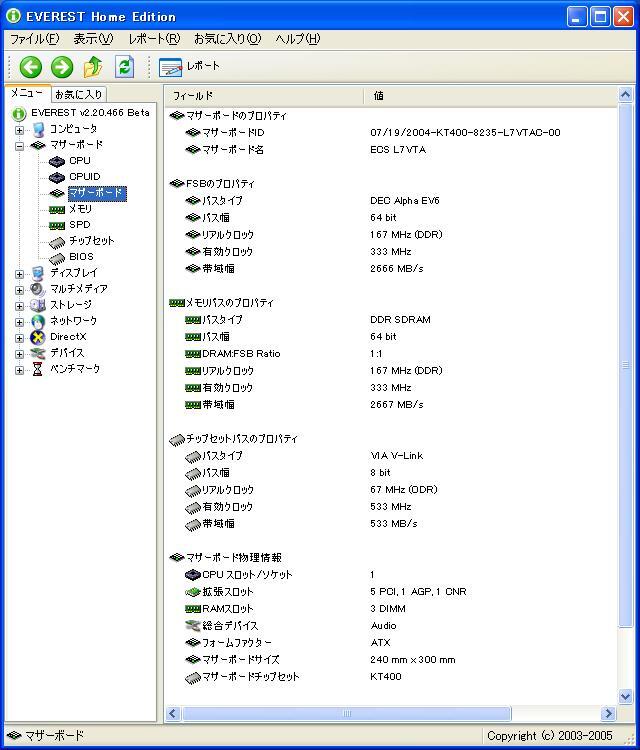Open the ヘルプ(H) menu
Image resolution: width=640 pixels, height=750 pixels.
(297, 39)
